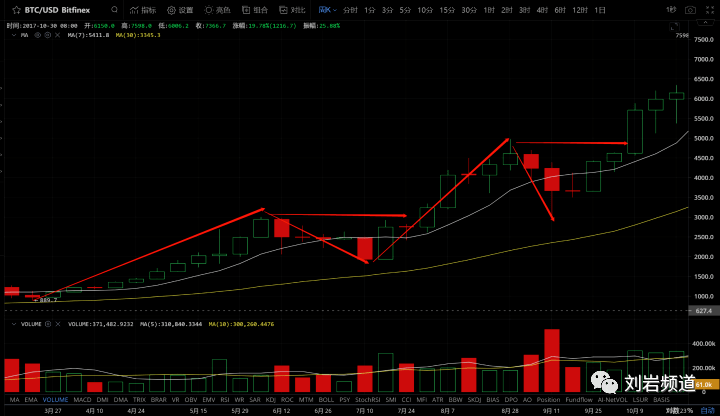
Task: Open the 组合 layout icon
Action: [x=255, y=10]
